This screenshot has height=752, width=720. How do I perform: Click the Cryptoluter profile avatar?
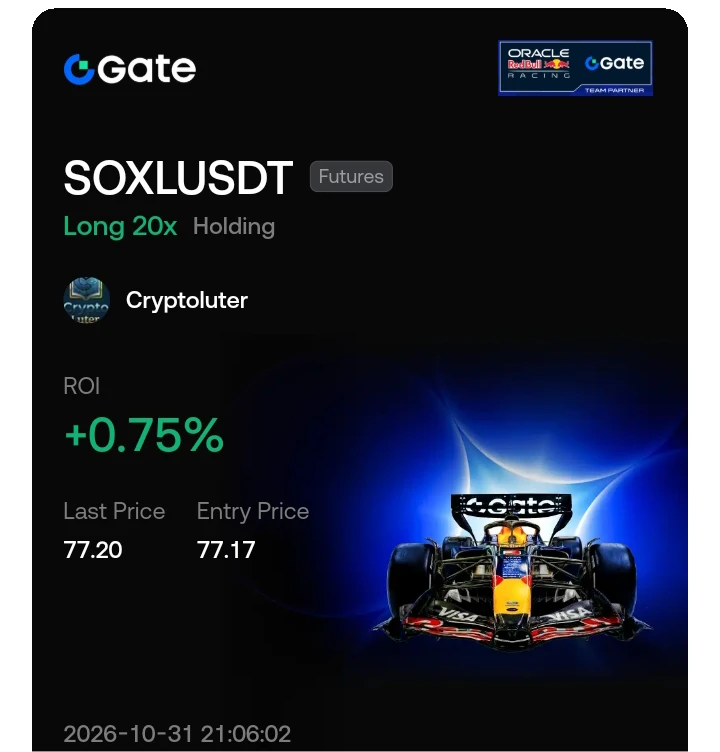tap(86, 300)
